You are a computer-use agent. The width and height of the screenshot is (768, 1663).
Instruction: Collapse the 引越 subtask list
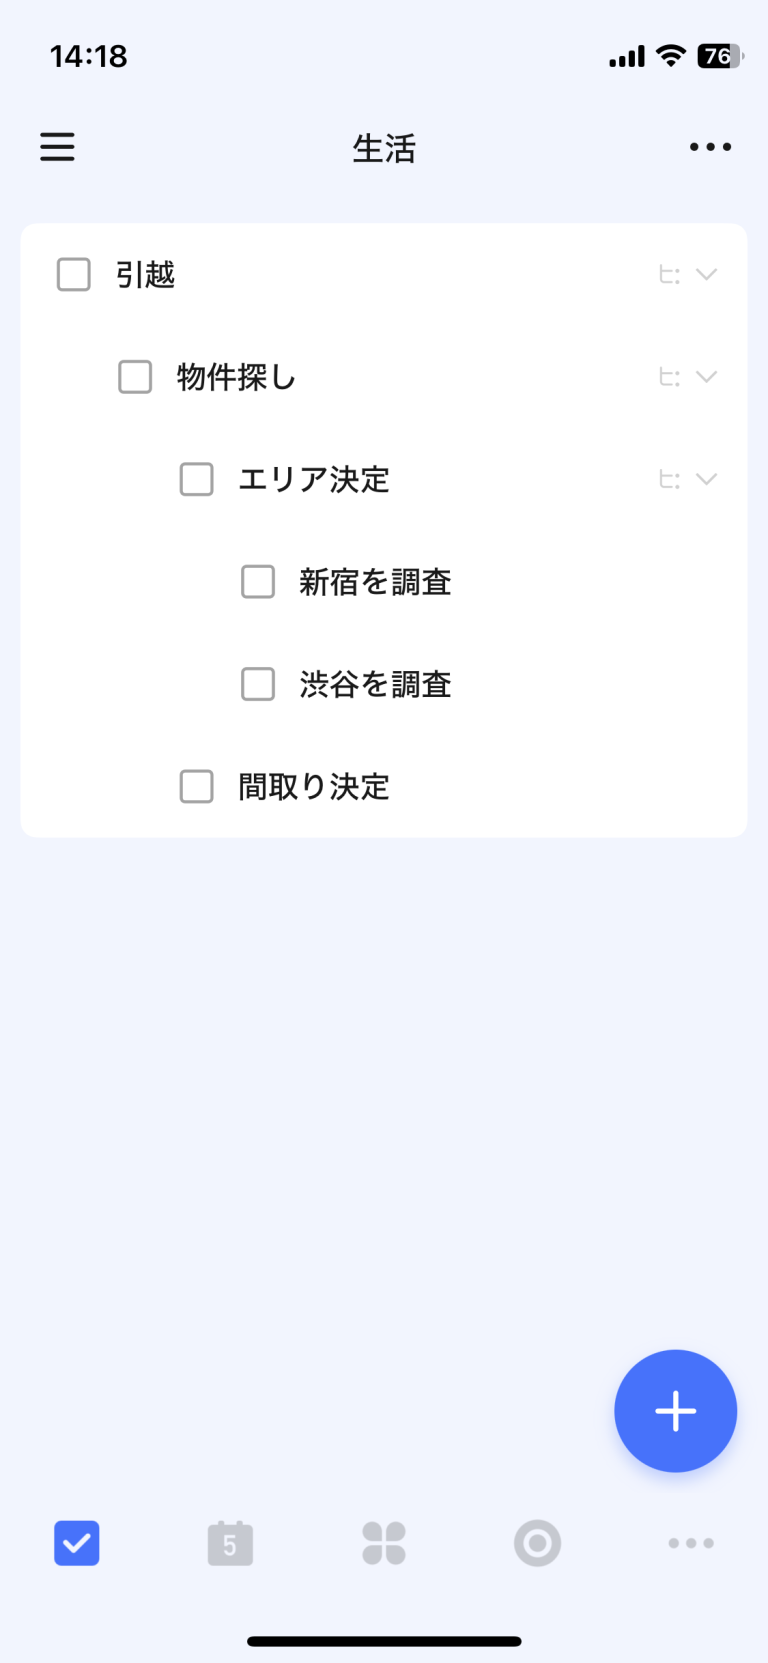[707, 275]
